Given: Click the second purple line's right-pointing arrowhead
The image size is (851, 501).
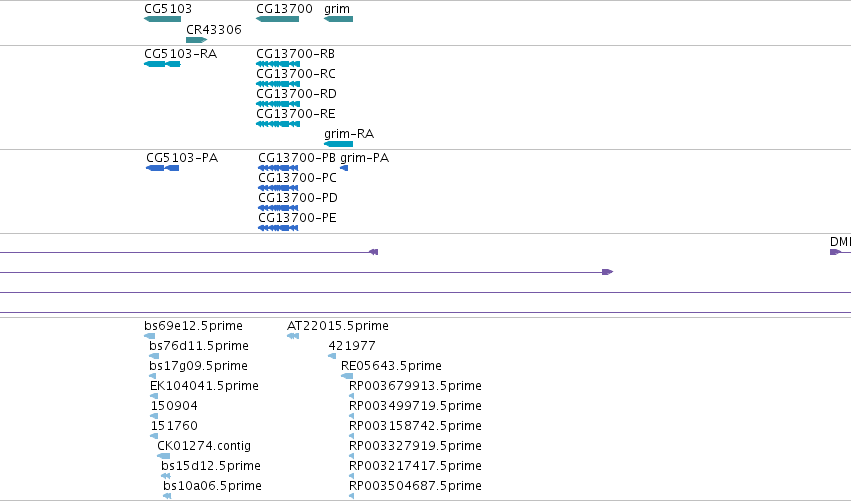Looking at the screenshot, I should (608, 272).
